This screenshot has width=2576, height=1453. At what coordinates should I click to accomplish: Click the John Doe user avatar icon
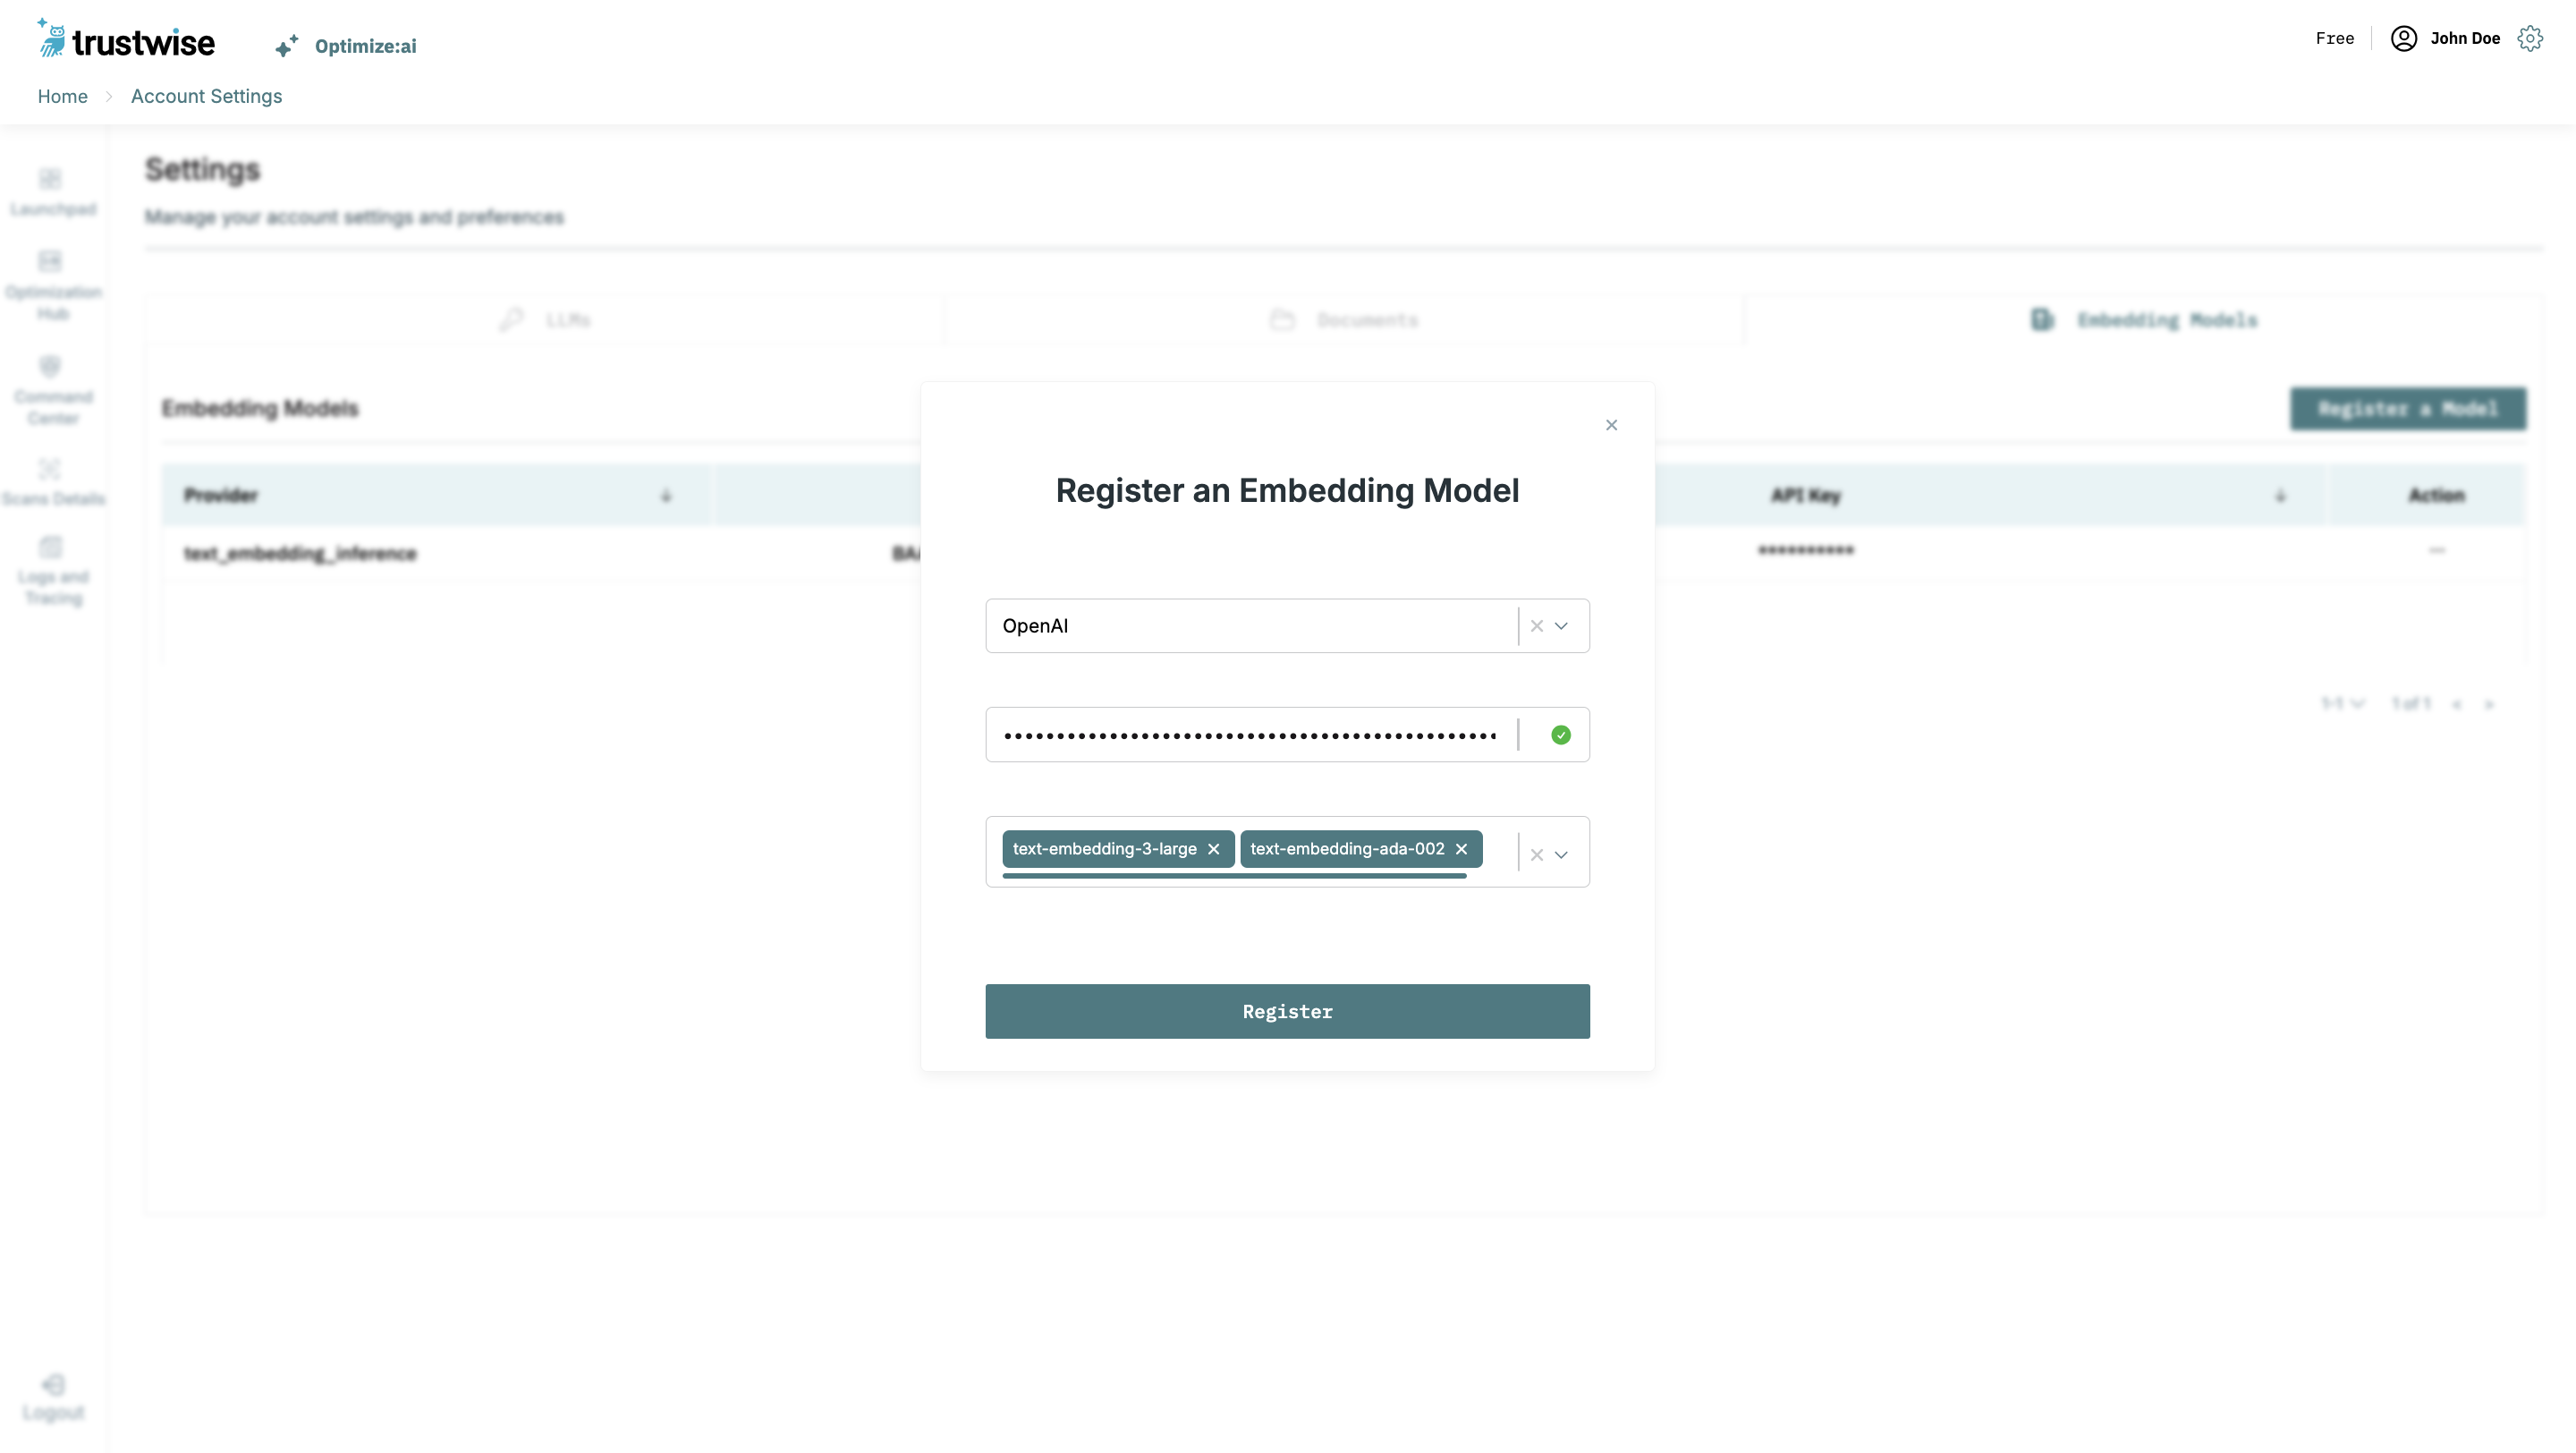(2403, 38)
